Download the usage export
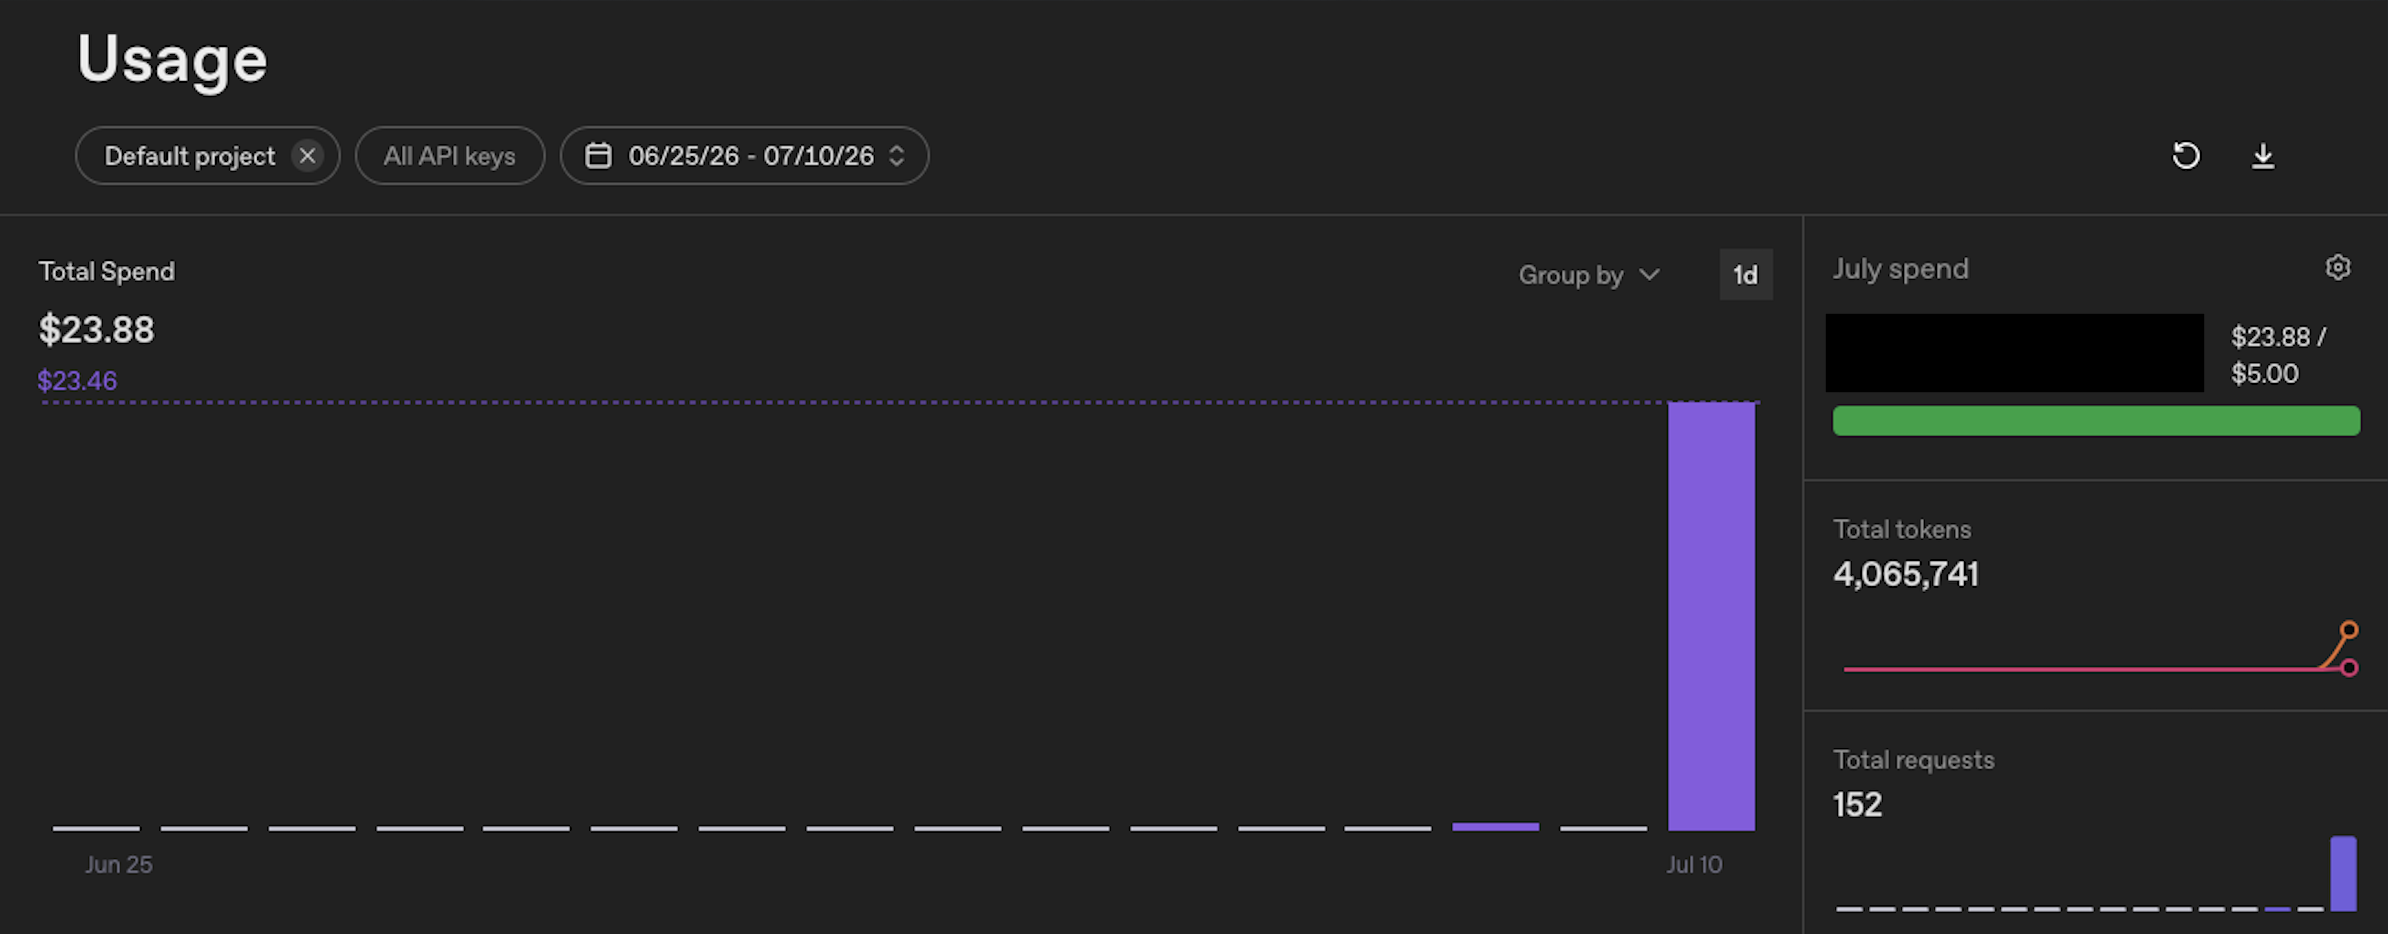This screenshot has height=934, width=2388. pos(2263,156)
